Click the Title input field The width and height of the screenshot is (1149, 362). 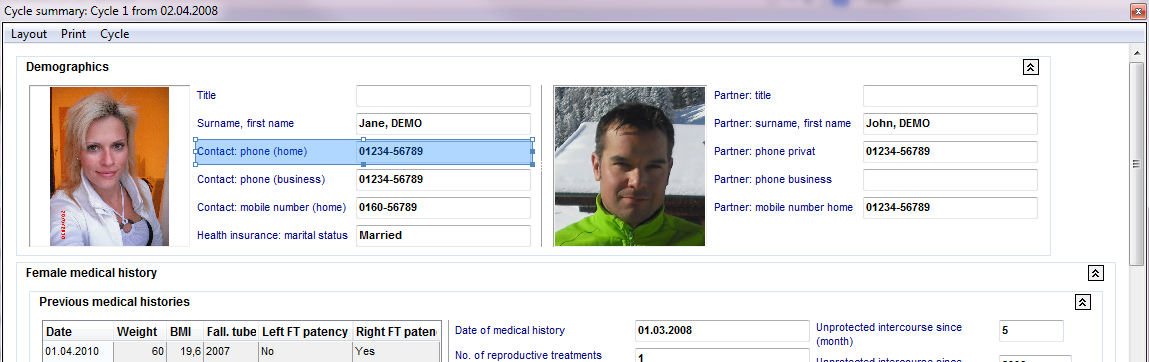443,96
